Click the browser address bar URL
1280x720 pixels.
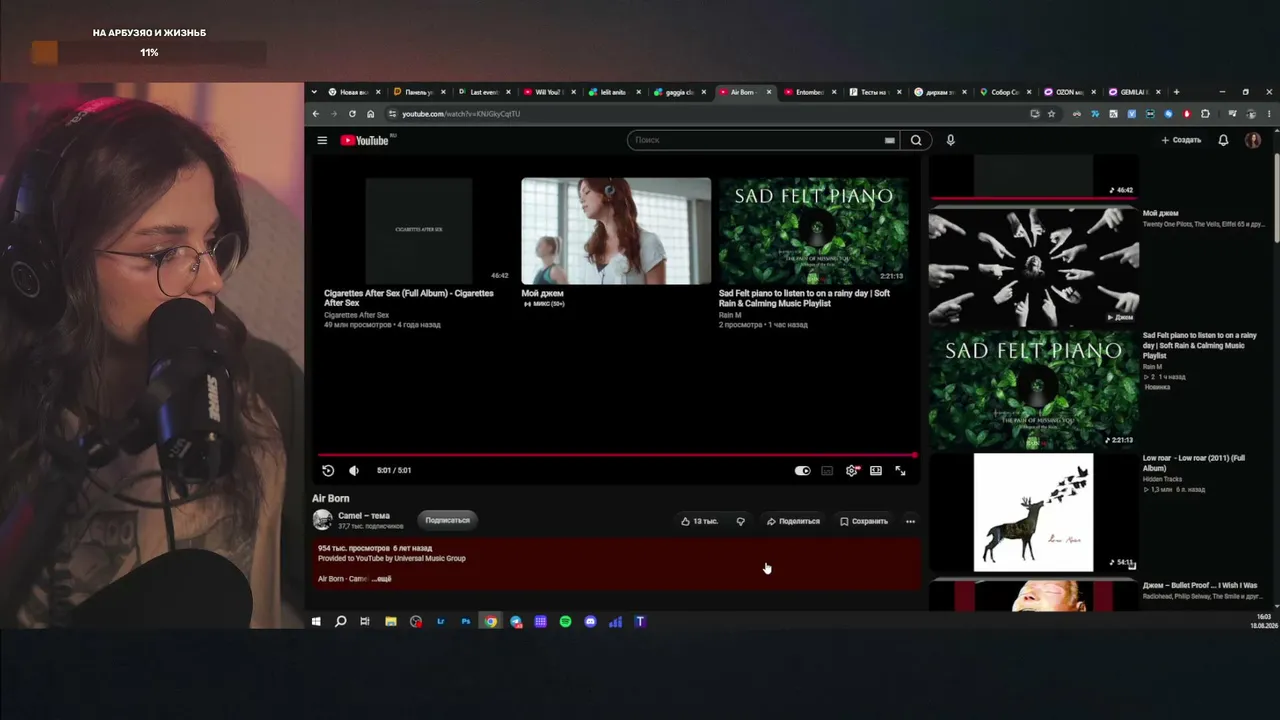point(461,114)
